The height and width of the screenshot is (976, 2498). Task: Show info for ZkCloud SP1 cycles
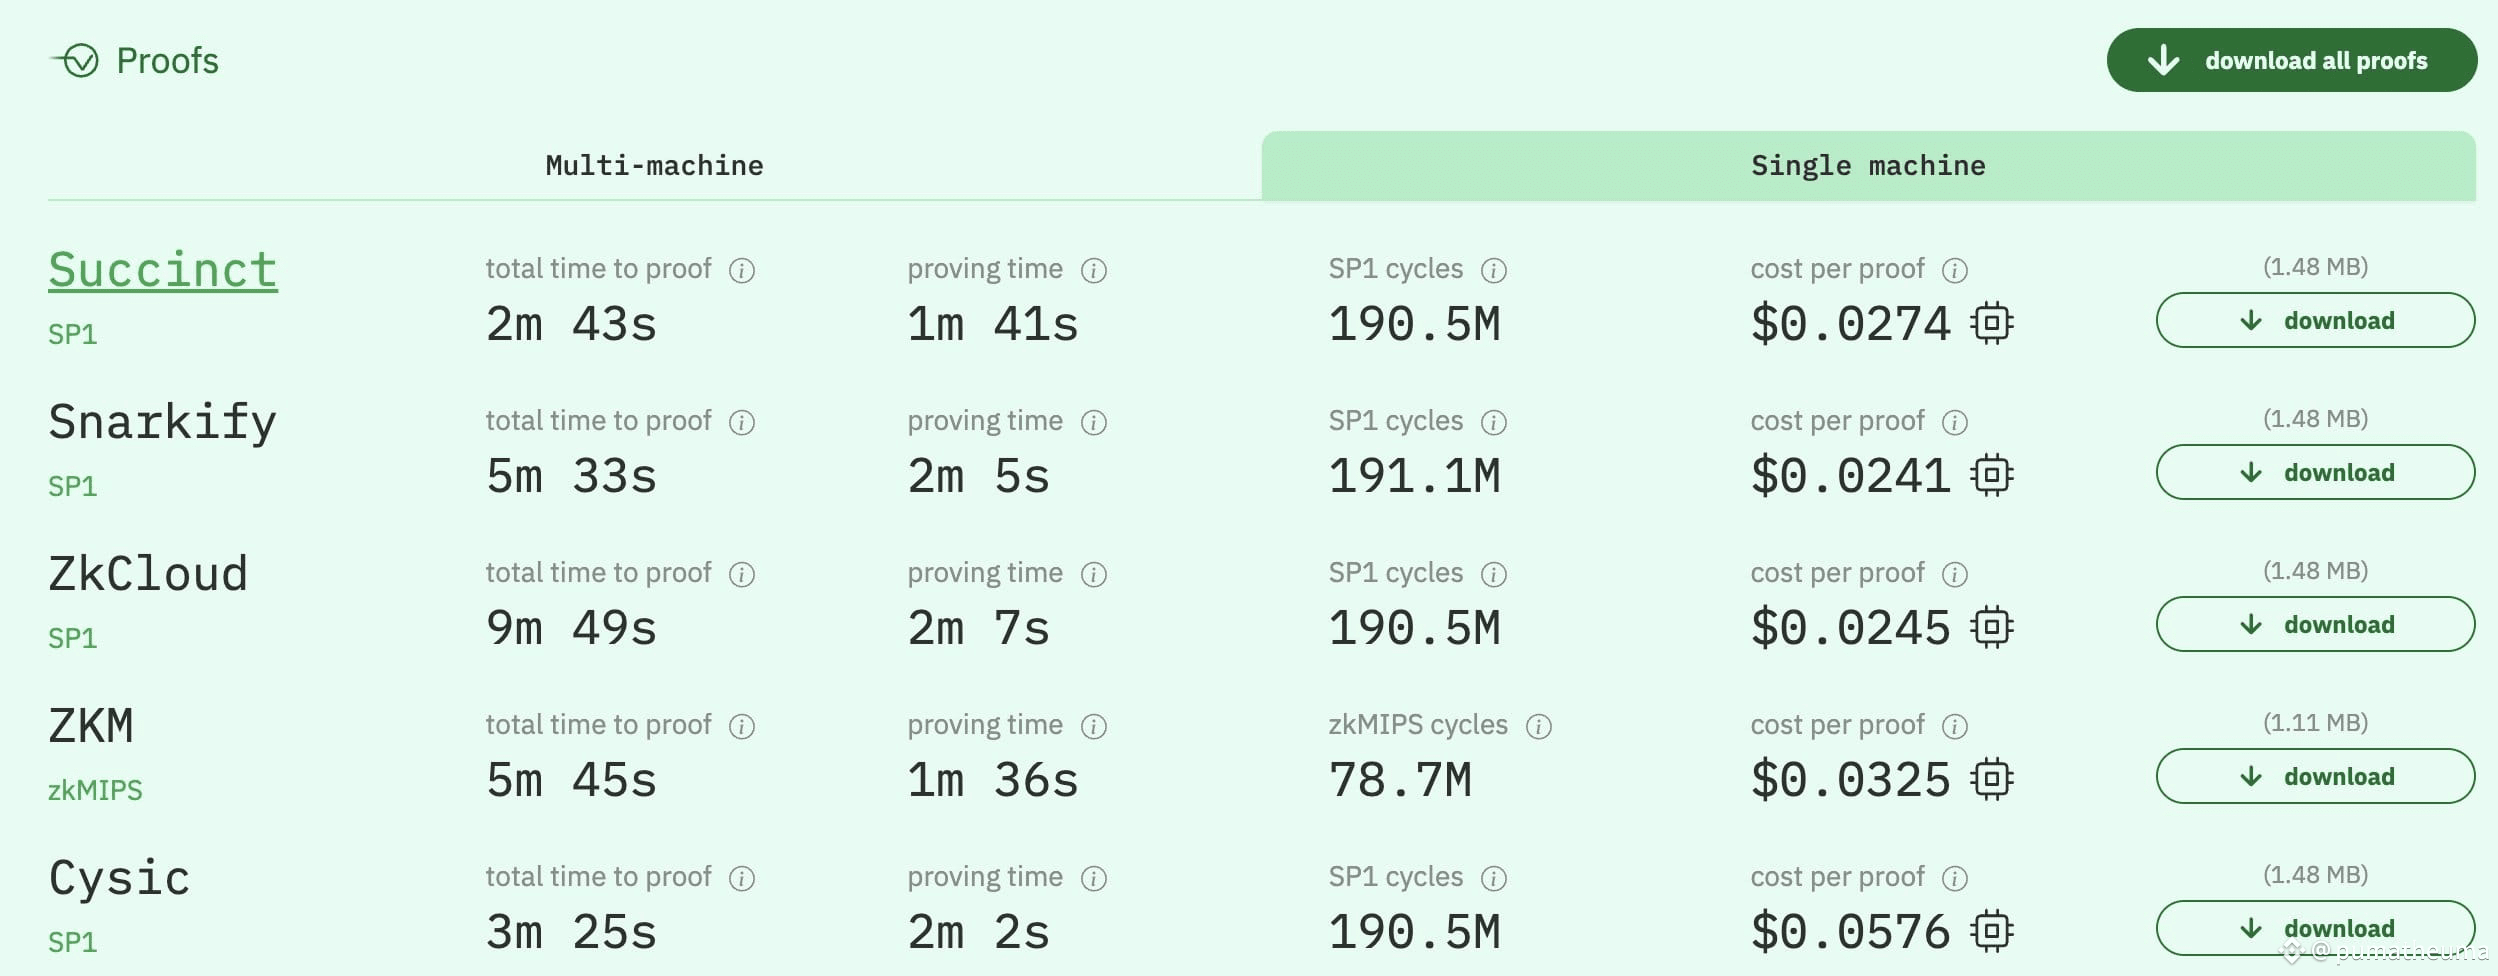1494,574
